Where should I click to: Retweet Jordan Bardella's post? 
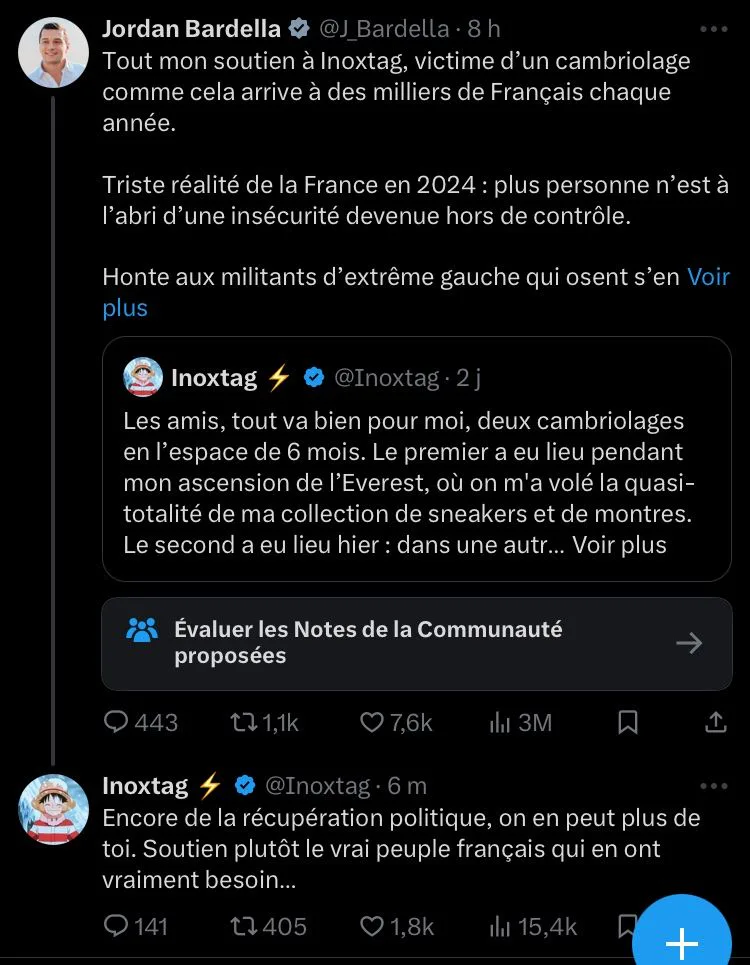pyautogui.click(x=264, y=722)
